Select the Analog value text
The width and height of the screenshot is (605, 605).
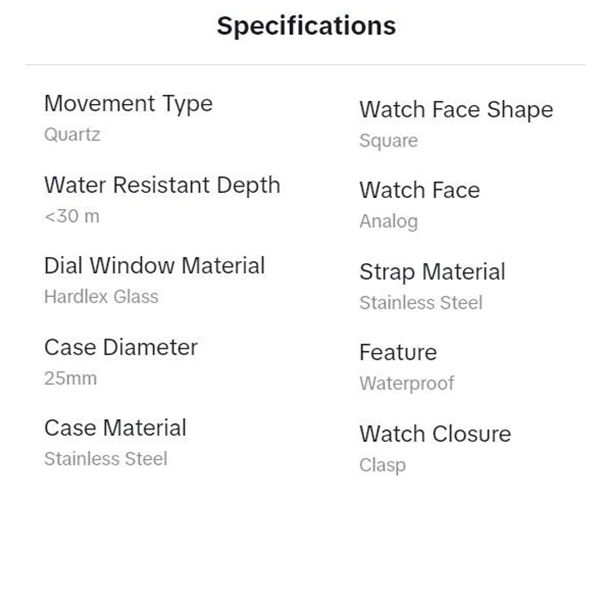[388, 221]
